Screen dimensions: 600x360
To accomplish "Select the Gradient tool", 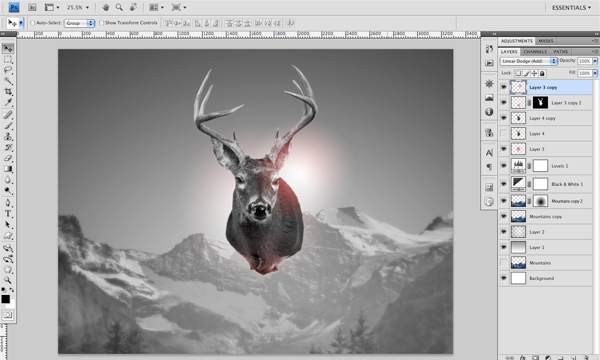I will coord(8,169).
